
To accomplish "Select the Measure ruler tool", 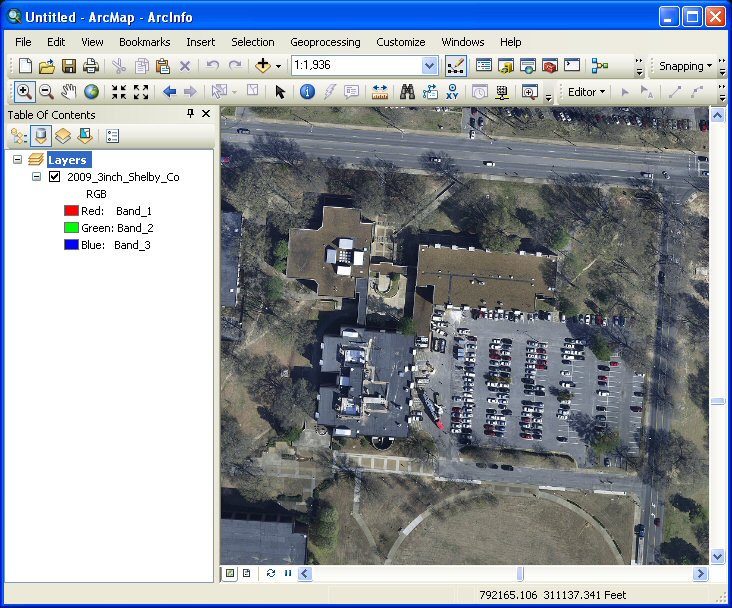I will [380, 92].
